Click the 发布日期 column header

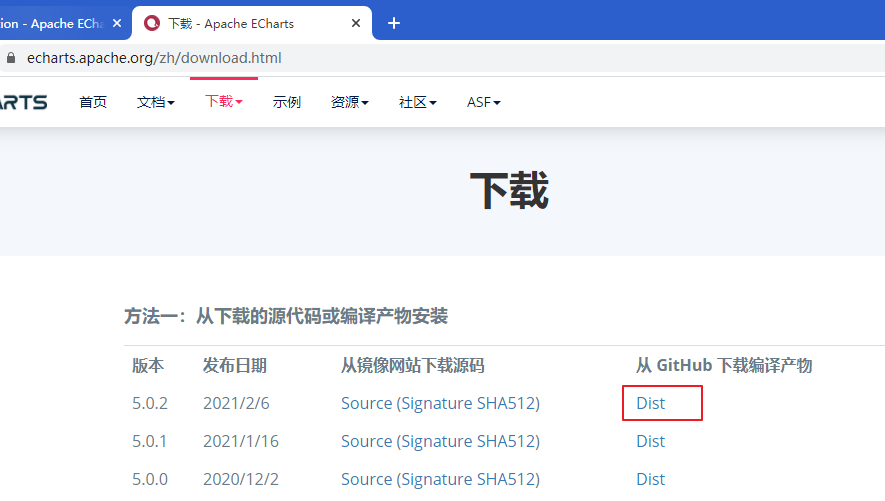[235, 366]
